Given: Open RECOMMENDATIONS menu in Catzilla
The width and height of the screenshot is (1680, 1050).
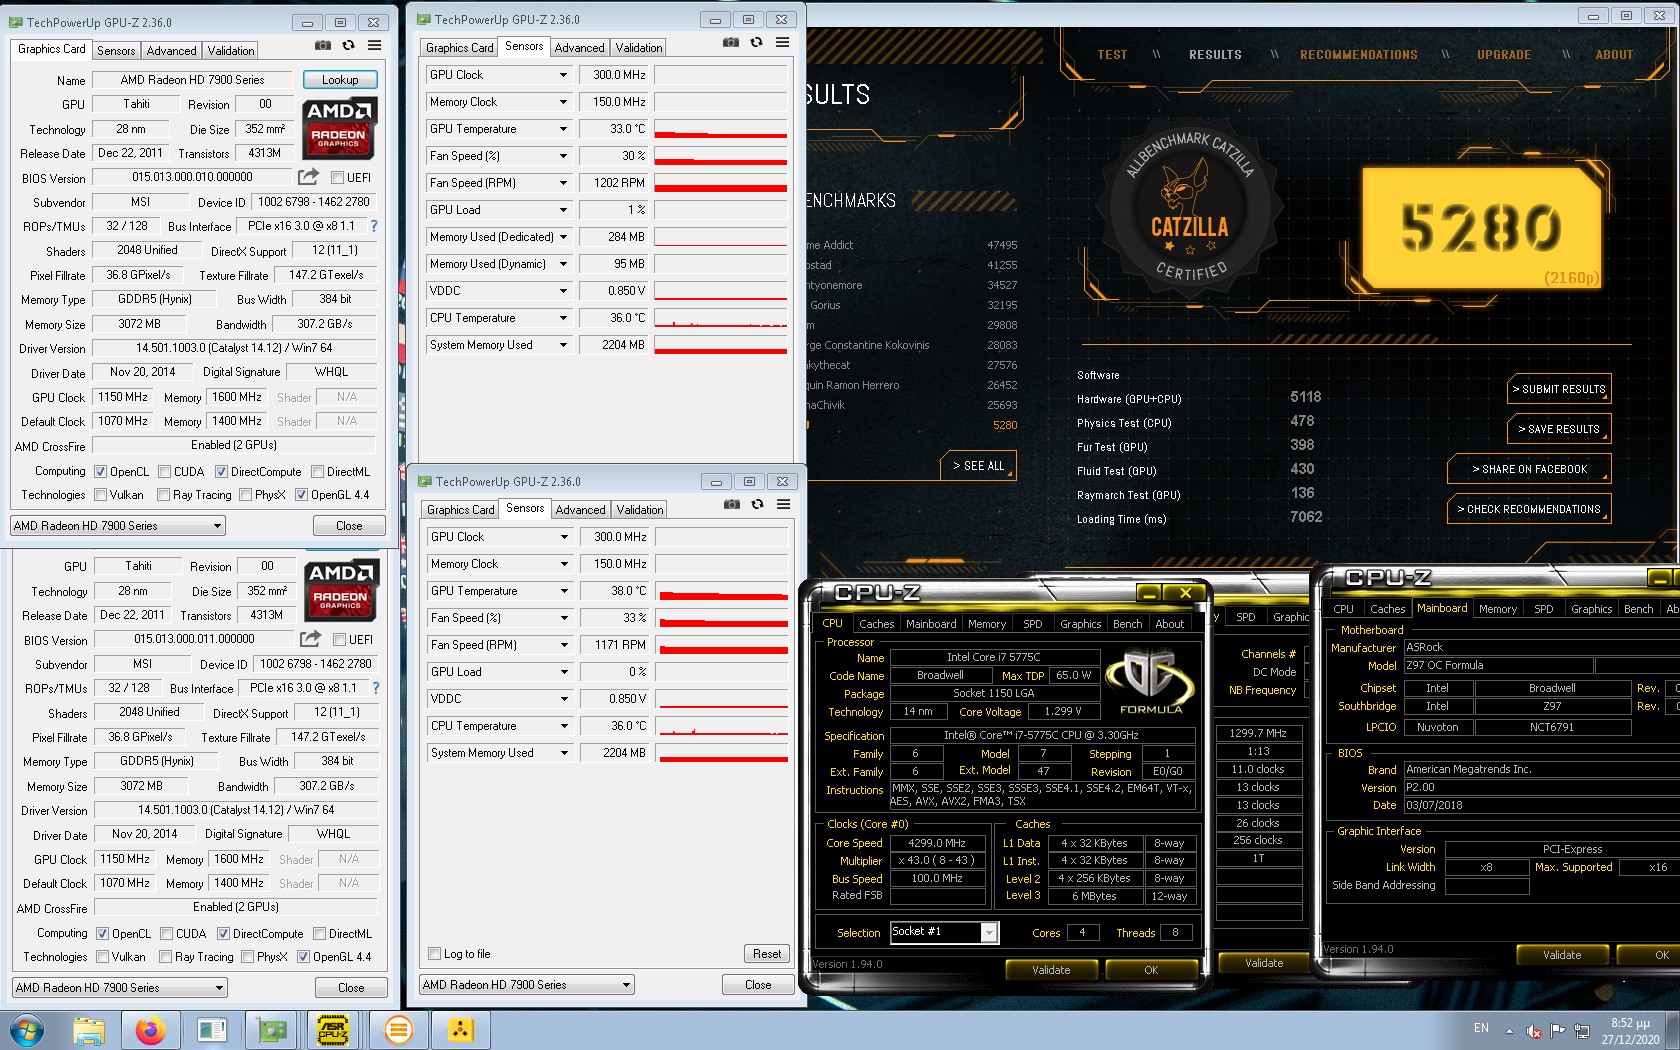Looking at the screenshot, I should point(1358,55).
